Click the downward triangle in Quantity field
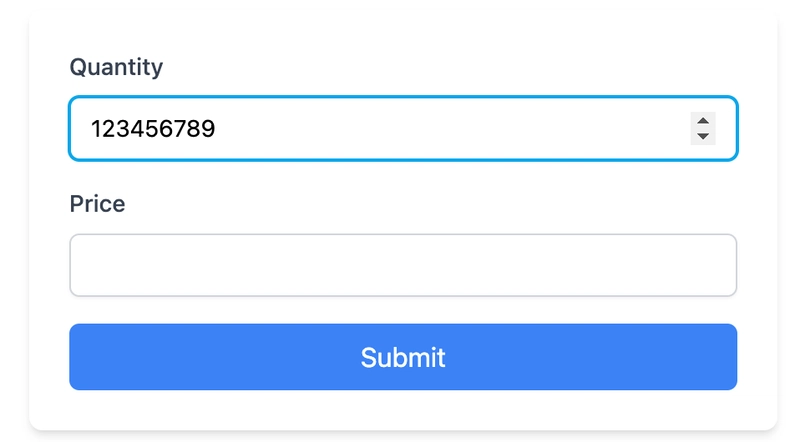800x442 pixels. coord(703,136)
